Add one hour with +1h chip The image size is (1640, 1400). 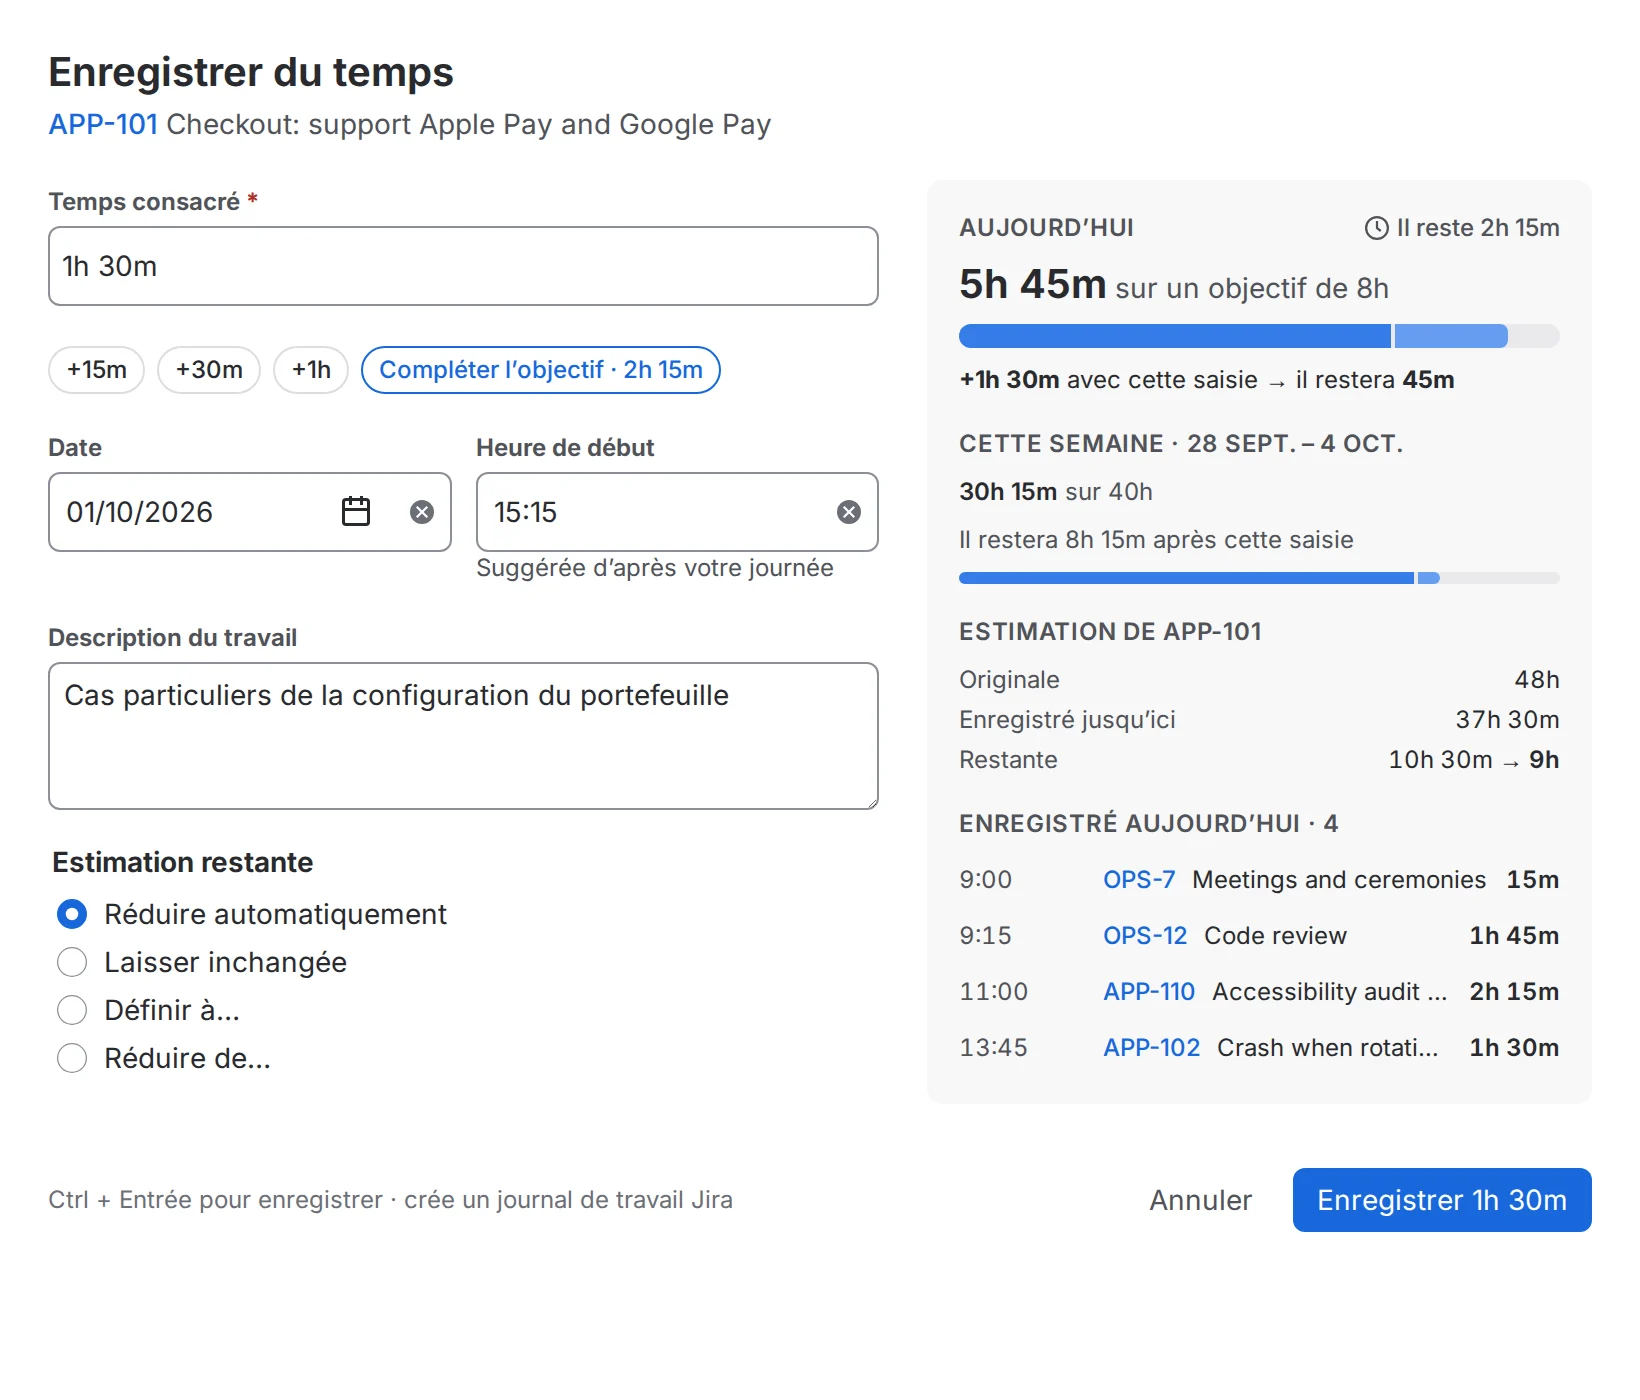coord(311,370)
